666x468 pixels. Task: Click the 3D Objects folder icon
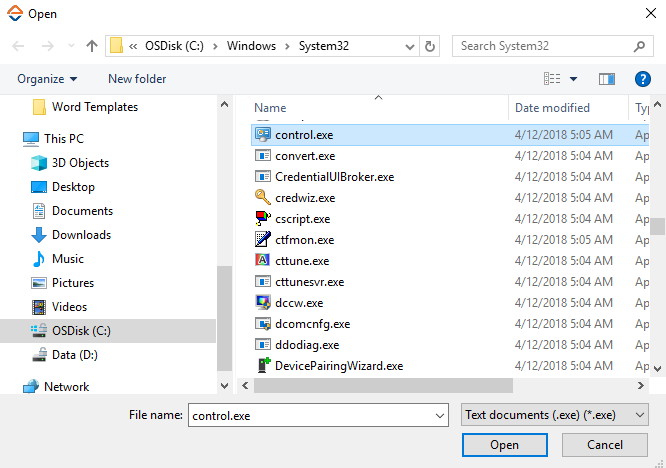39,163
